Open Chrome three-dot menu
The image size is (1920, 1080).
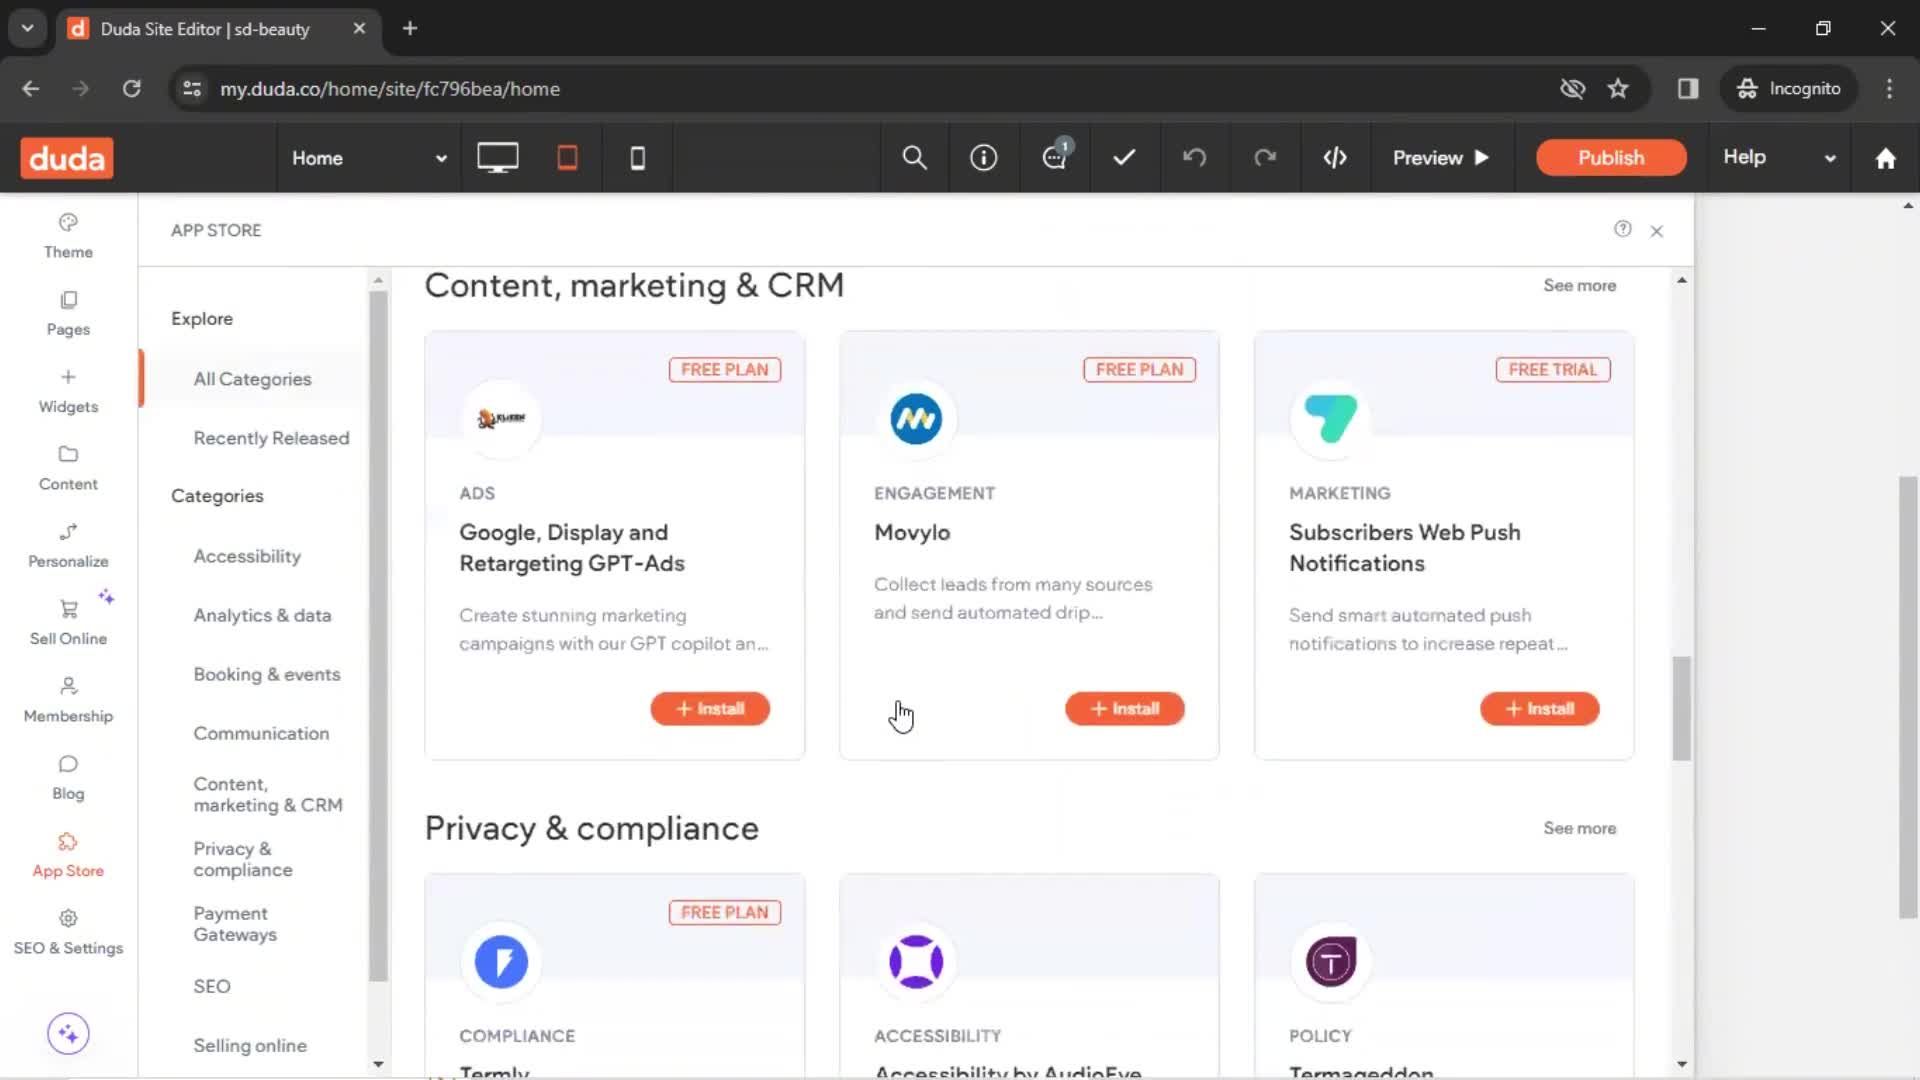pyautogui.click(x=1889, y=89)
